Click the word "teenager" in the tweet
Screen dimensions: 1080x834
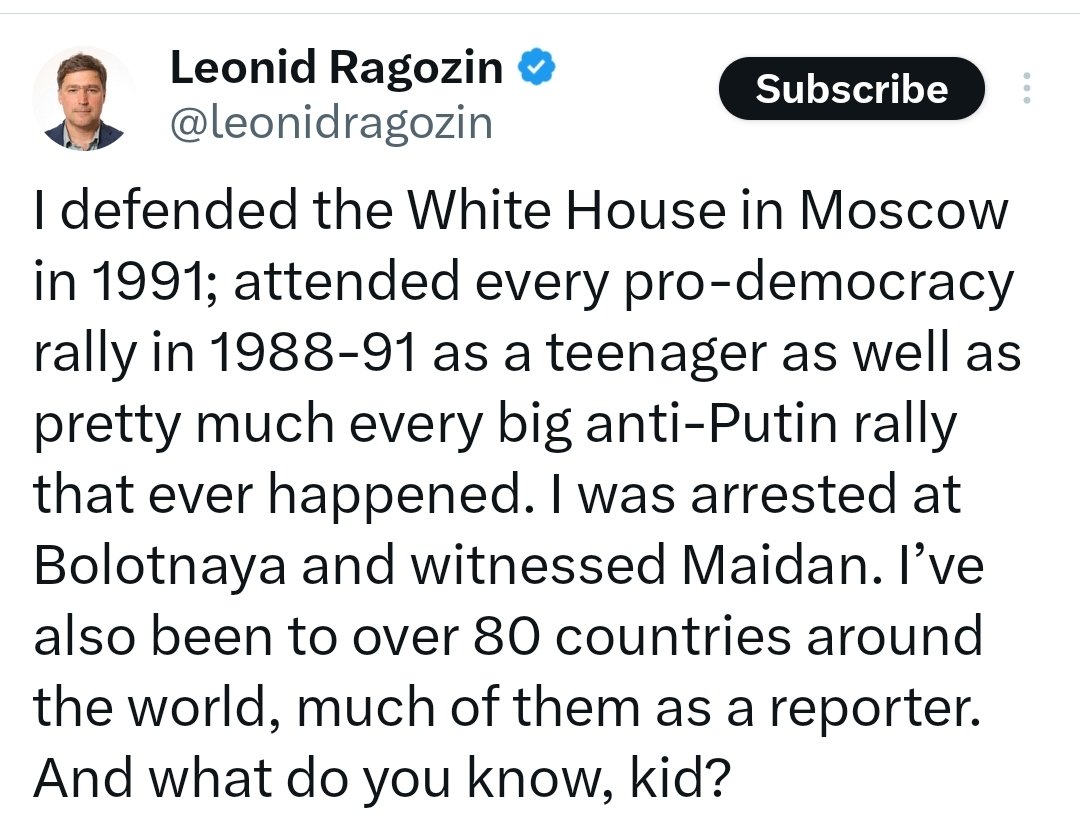coord(656,353)
